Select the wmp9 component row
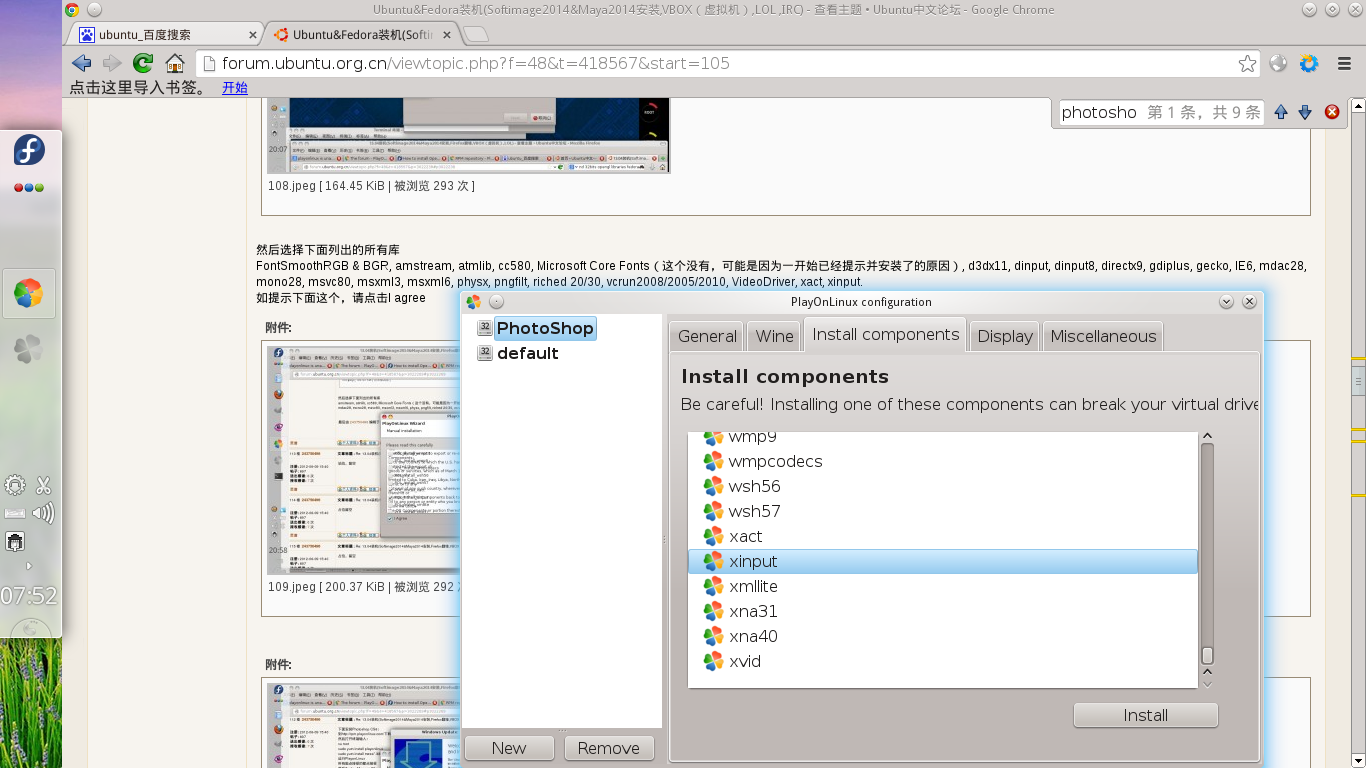Viewport: 1366px width, 768px height. (x=943, y=438)
